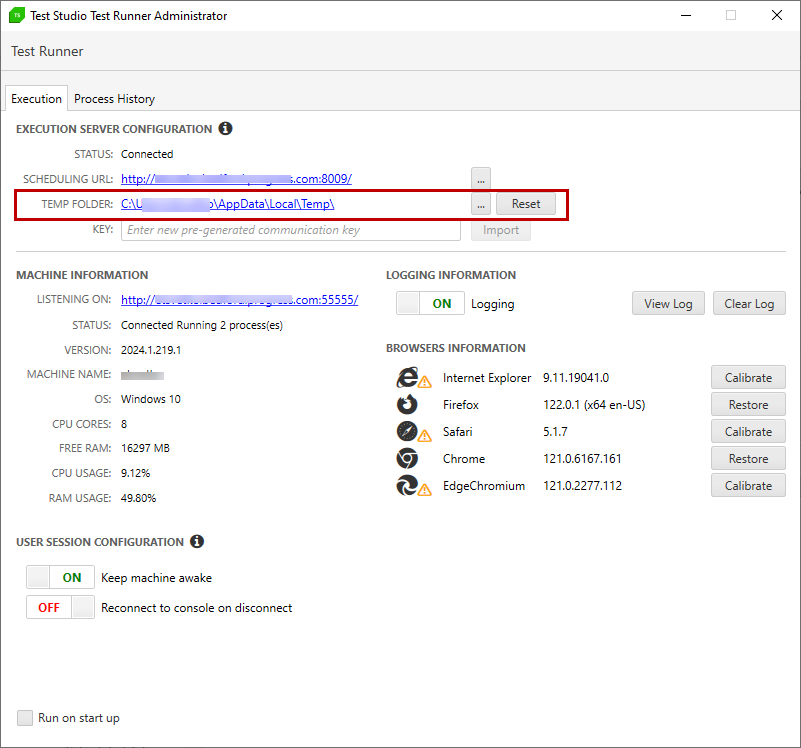Click the Clear Log button
This screenshot has width=801, height=748.
749,303
